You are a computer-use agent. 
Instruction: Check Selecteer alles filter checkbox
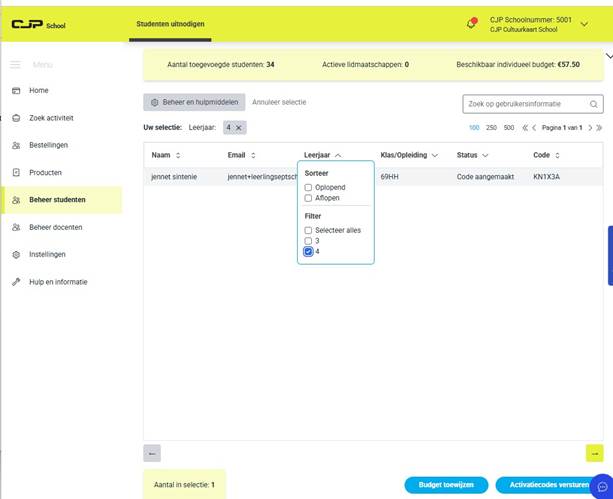coord(308,230)
